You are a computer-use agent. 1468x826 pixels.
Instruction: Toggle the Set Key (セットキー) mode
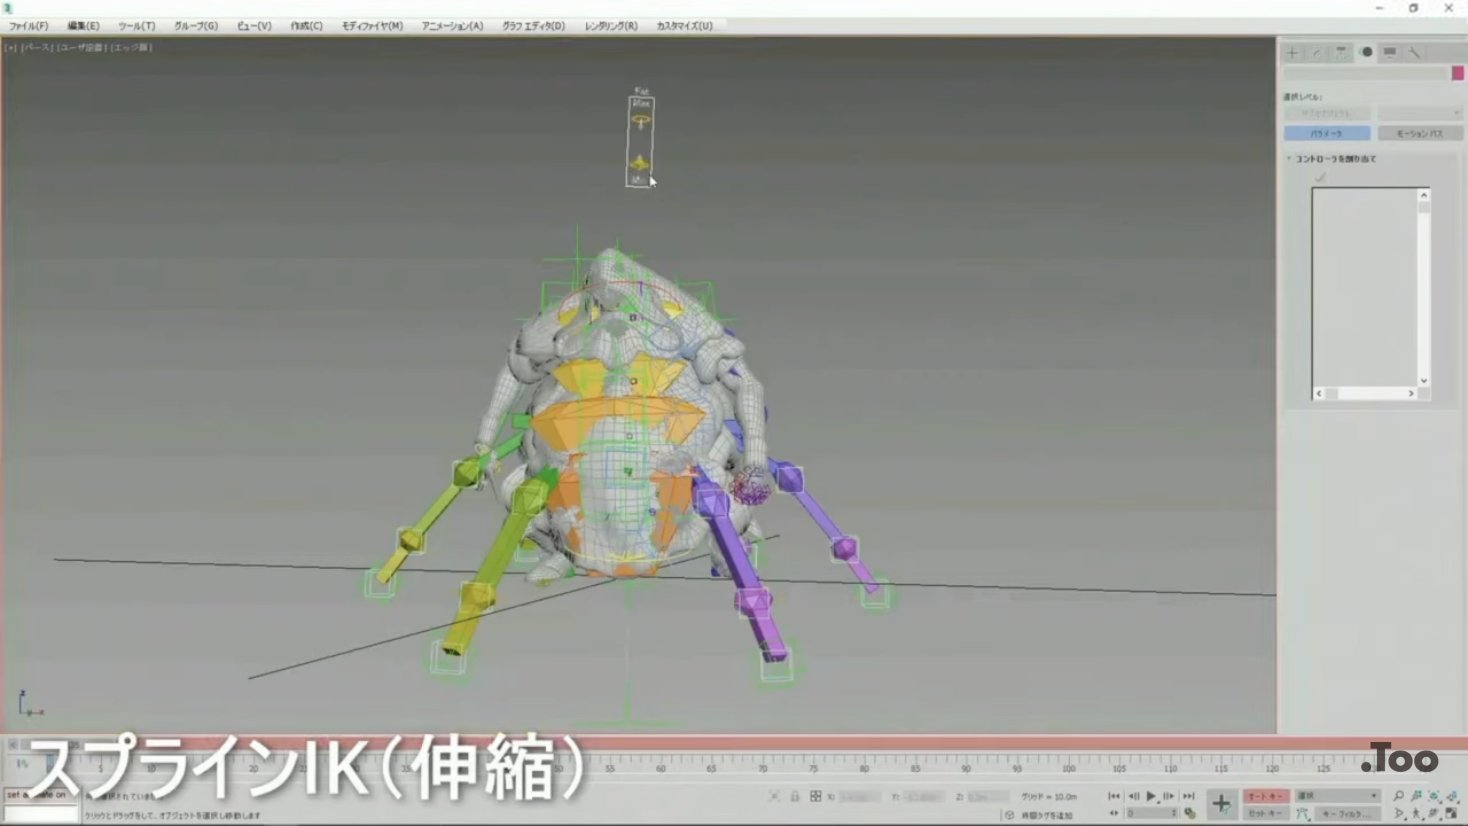tap(1265, 813)
